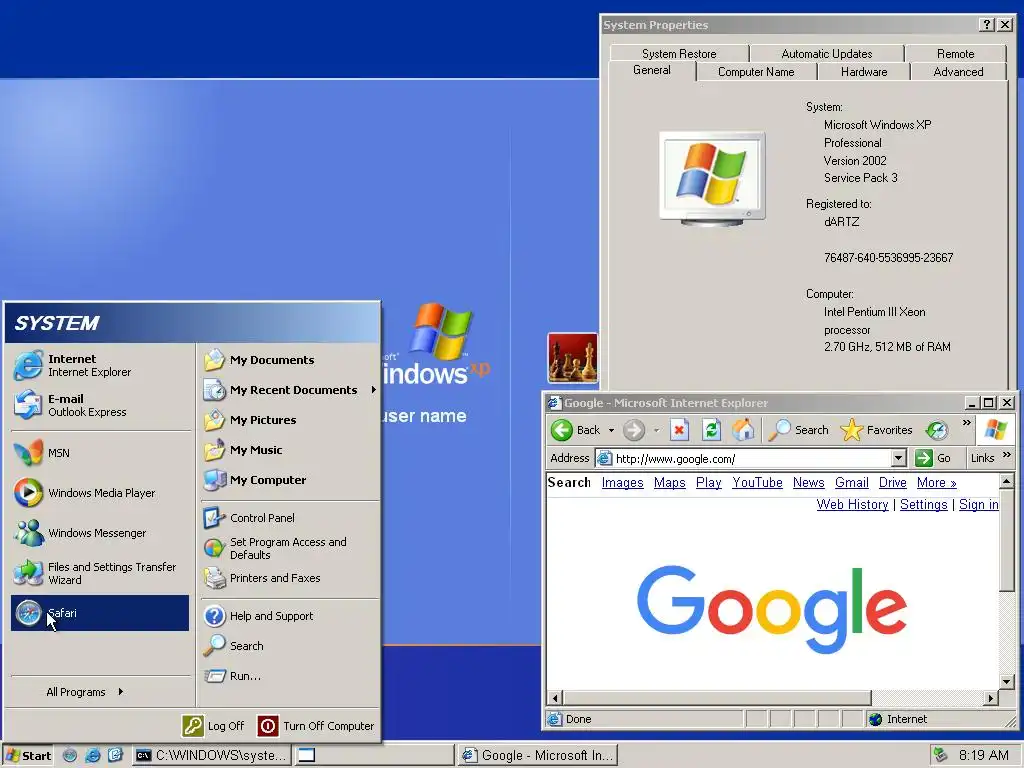Open My Music folder
This screenshot has height=768, width=1024.
point(289,450)
